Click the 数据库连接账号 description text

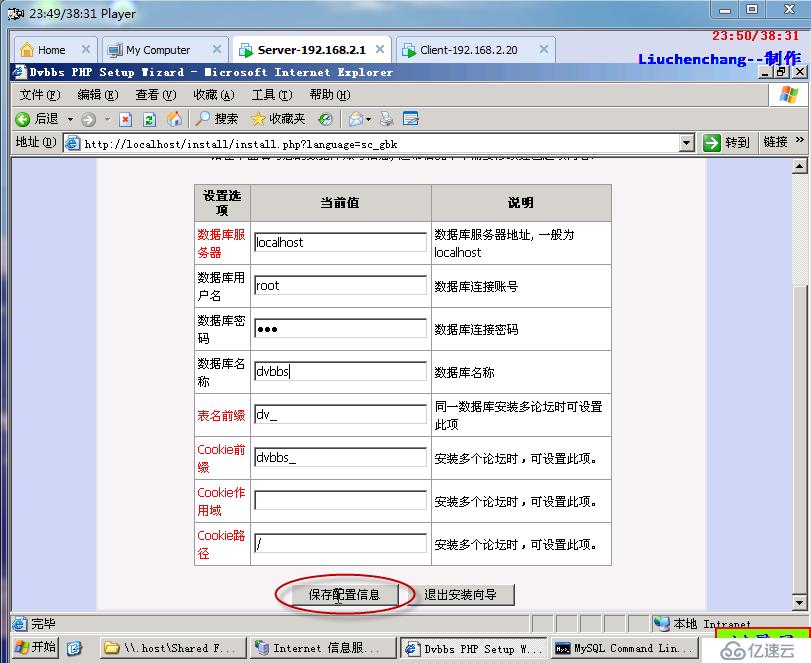[x=476, y=287]
